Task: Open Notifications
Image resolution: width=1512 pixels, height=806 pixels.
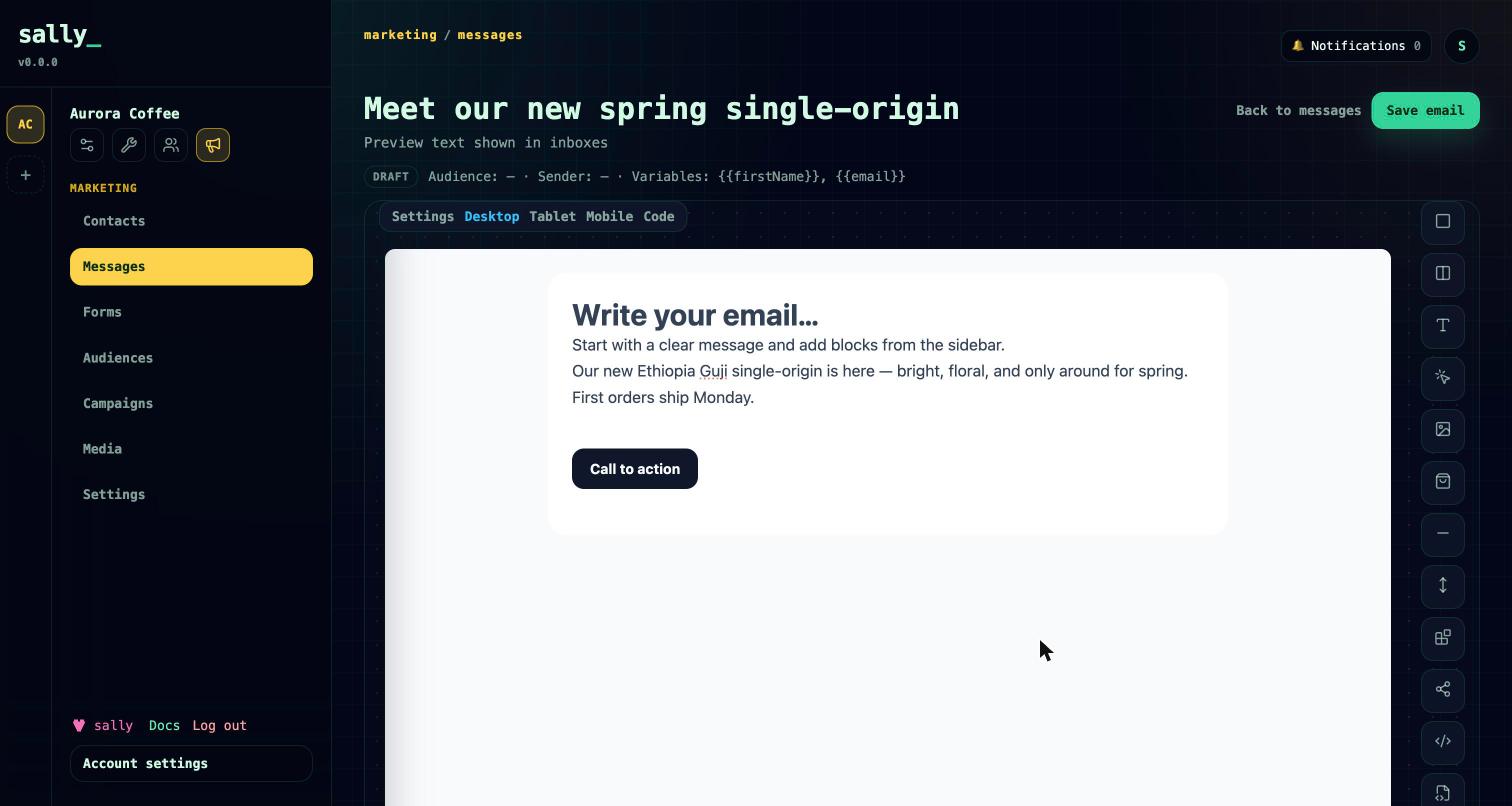Action: [1356, 46]
